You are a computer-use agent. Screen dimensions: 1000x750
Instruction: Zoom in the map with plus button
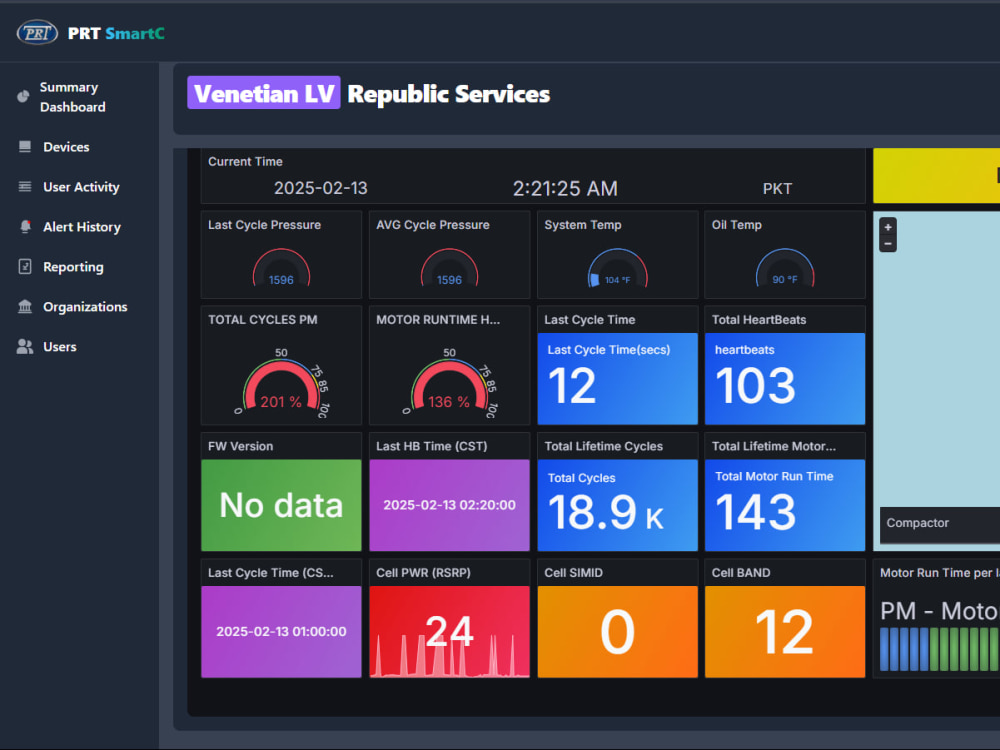click(888, 227)
